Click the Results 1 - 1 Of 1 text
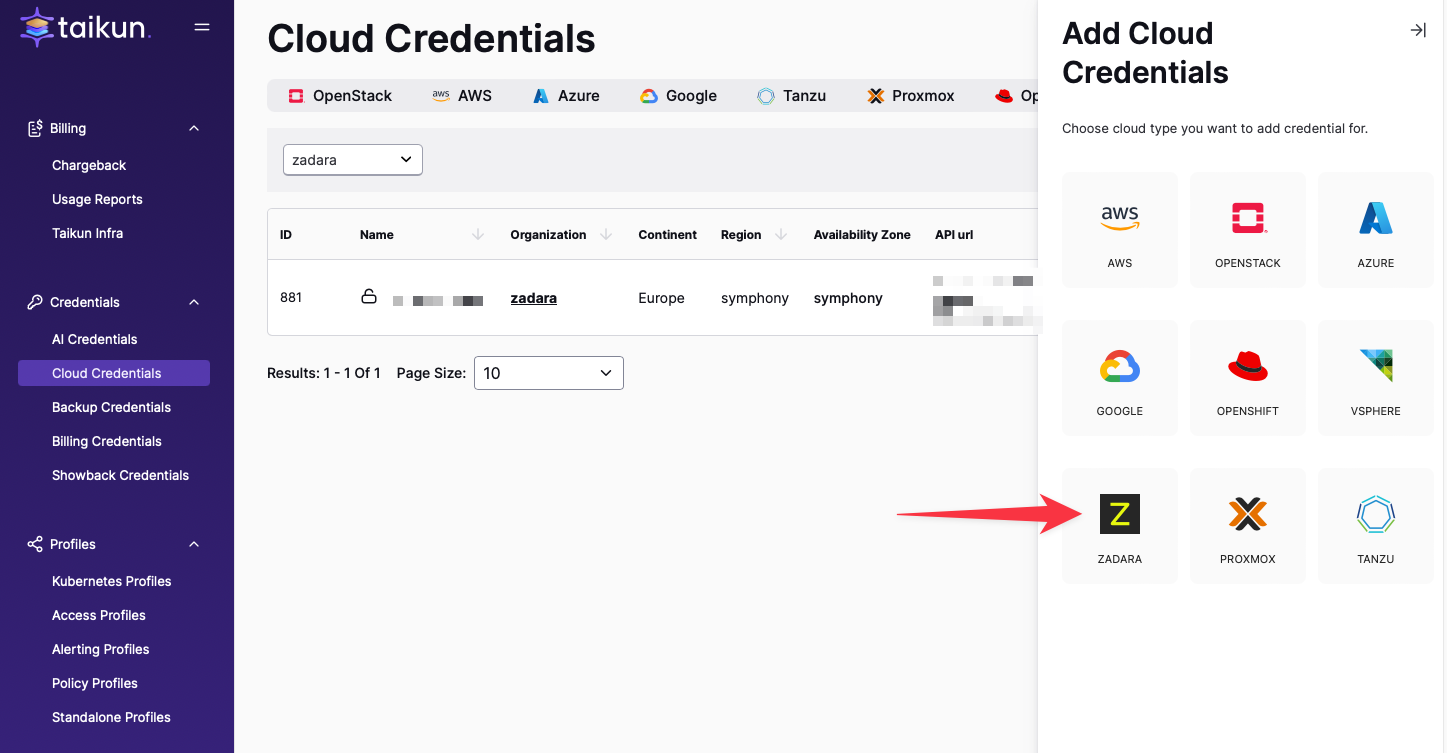 click(324, 373)
